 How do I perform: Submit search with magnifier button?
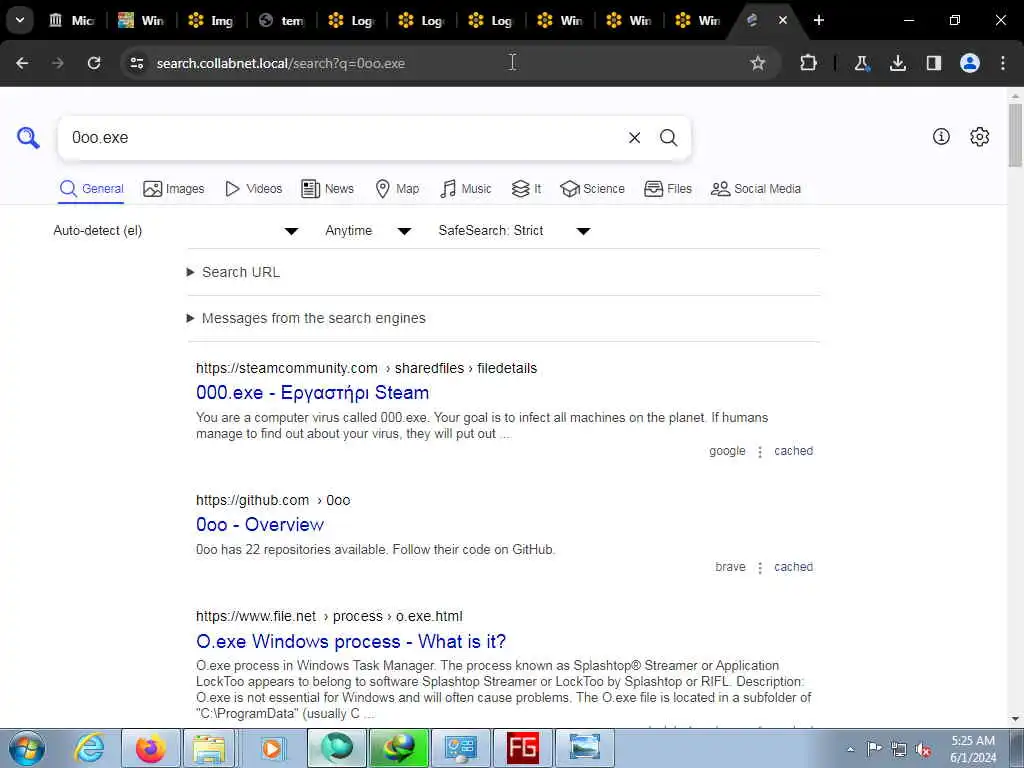[668, 138]
